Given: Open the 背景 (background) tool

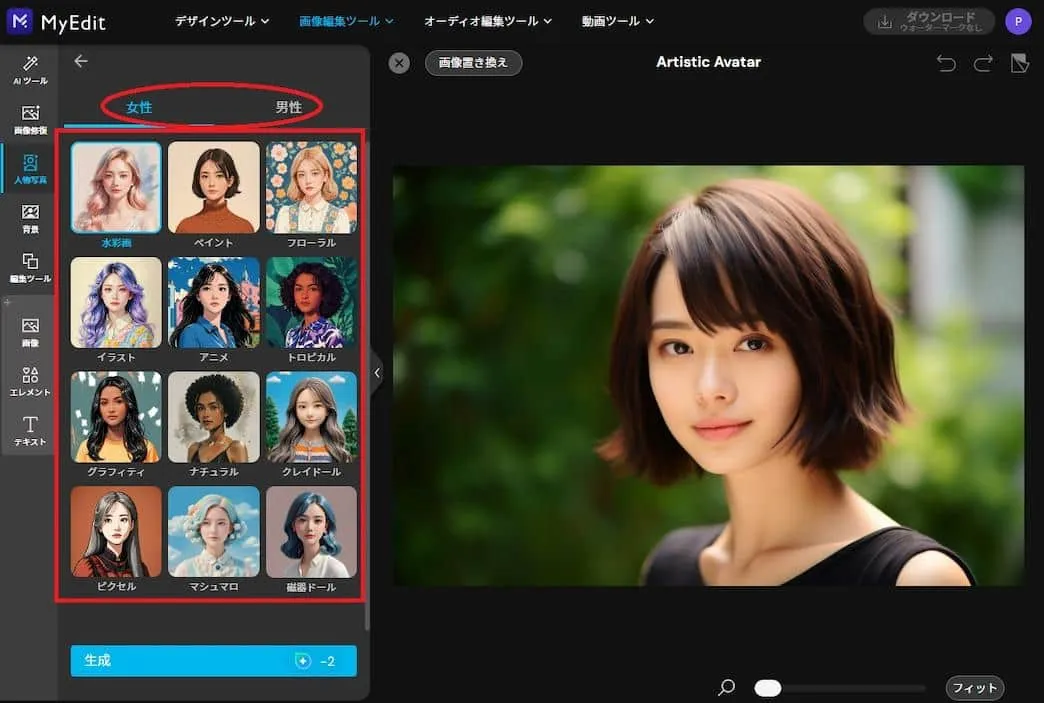Looking at the screenshot, I should 29,216.
